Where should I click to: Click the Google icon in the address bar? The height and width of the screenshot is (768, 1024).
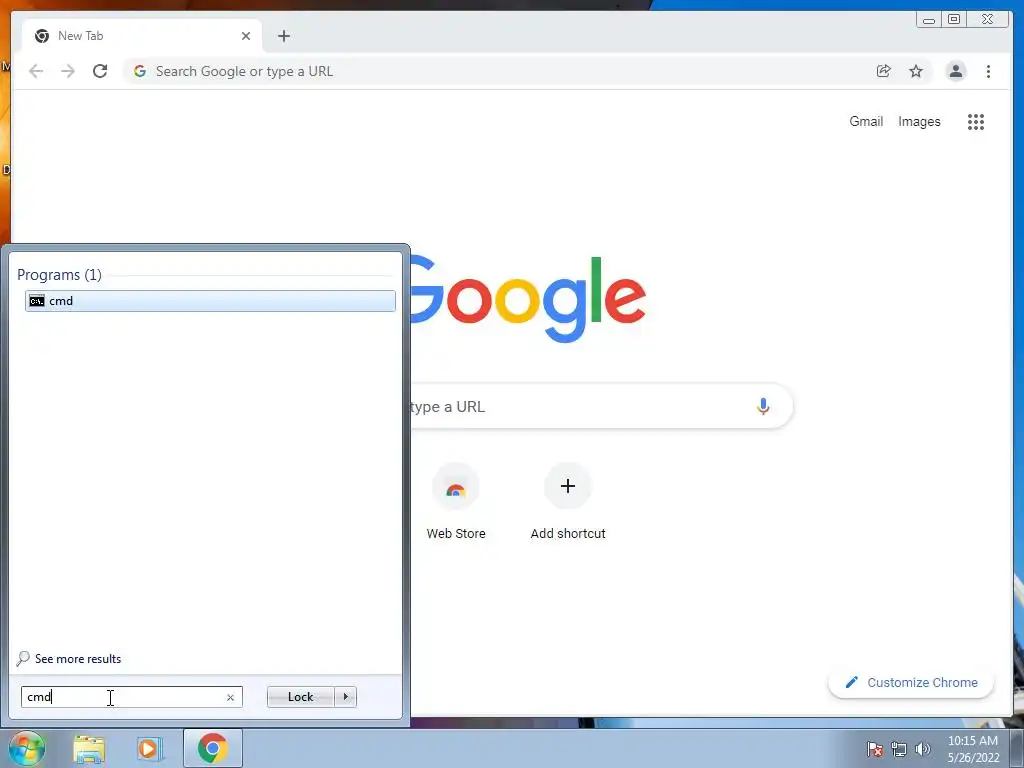coord(140,71)
